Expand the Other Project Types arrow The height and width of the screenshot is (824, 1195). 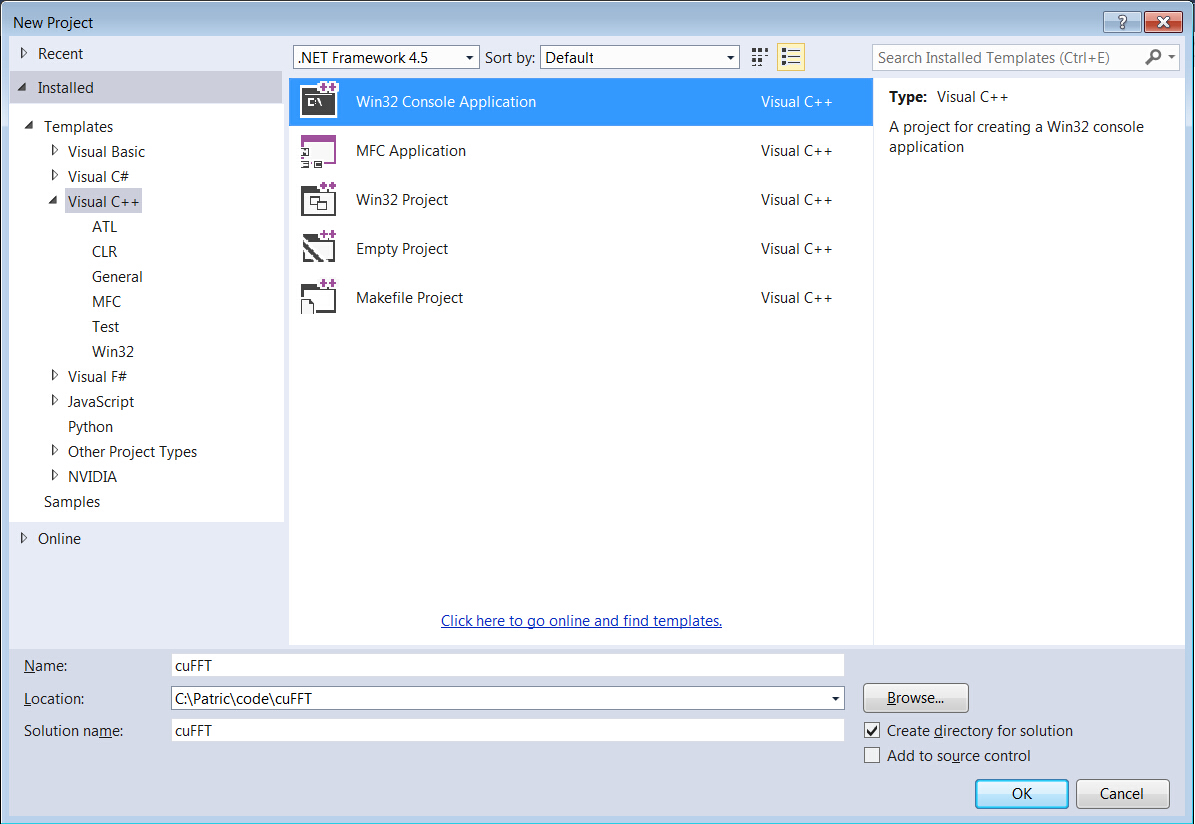(x=54, y=450)
